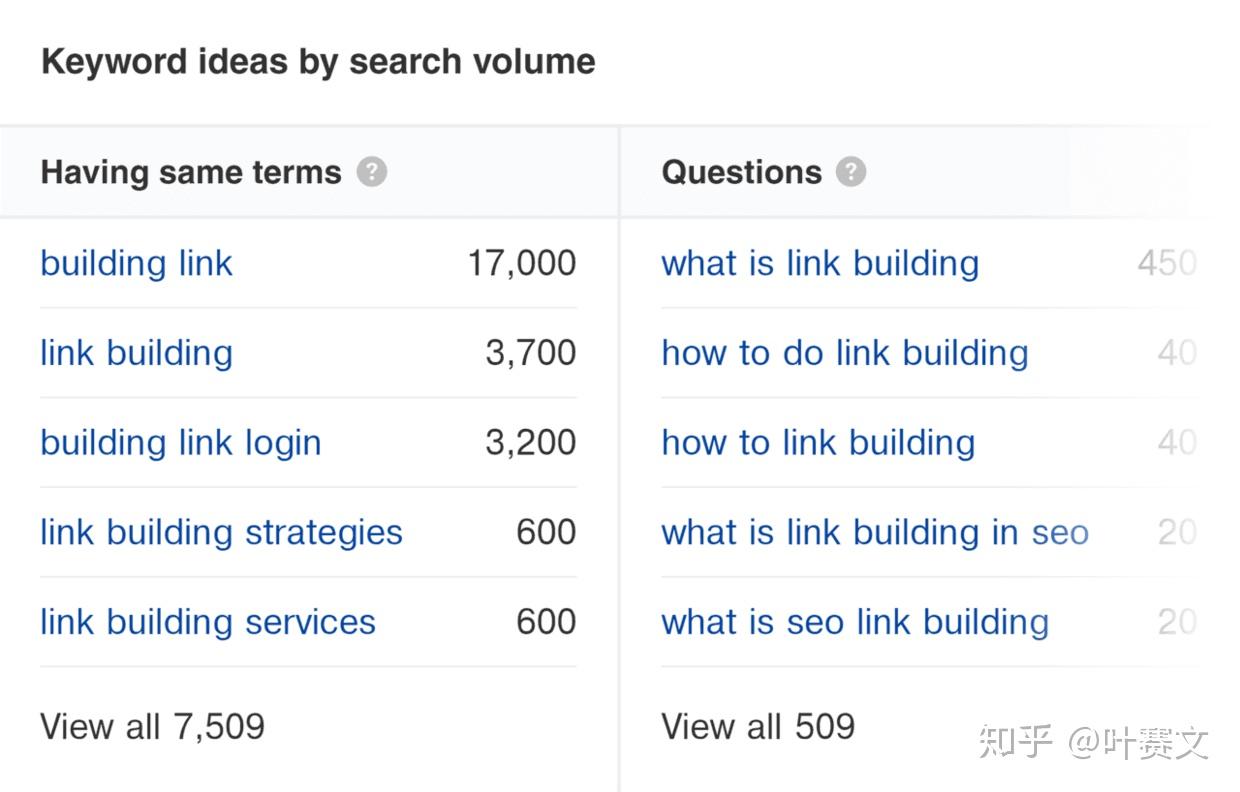Click help icon beside Questions heading
This screenshot has width=1240, height=792.
coord(851,172)
